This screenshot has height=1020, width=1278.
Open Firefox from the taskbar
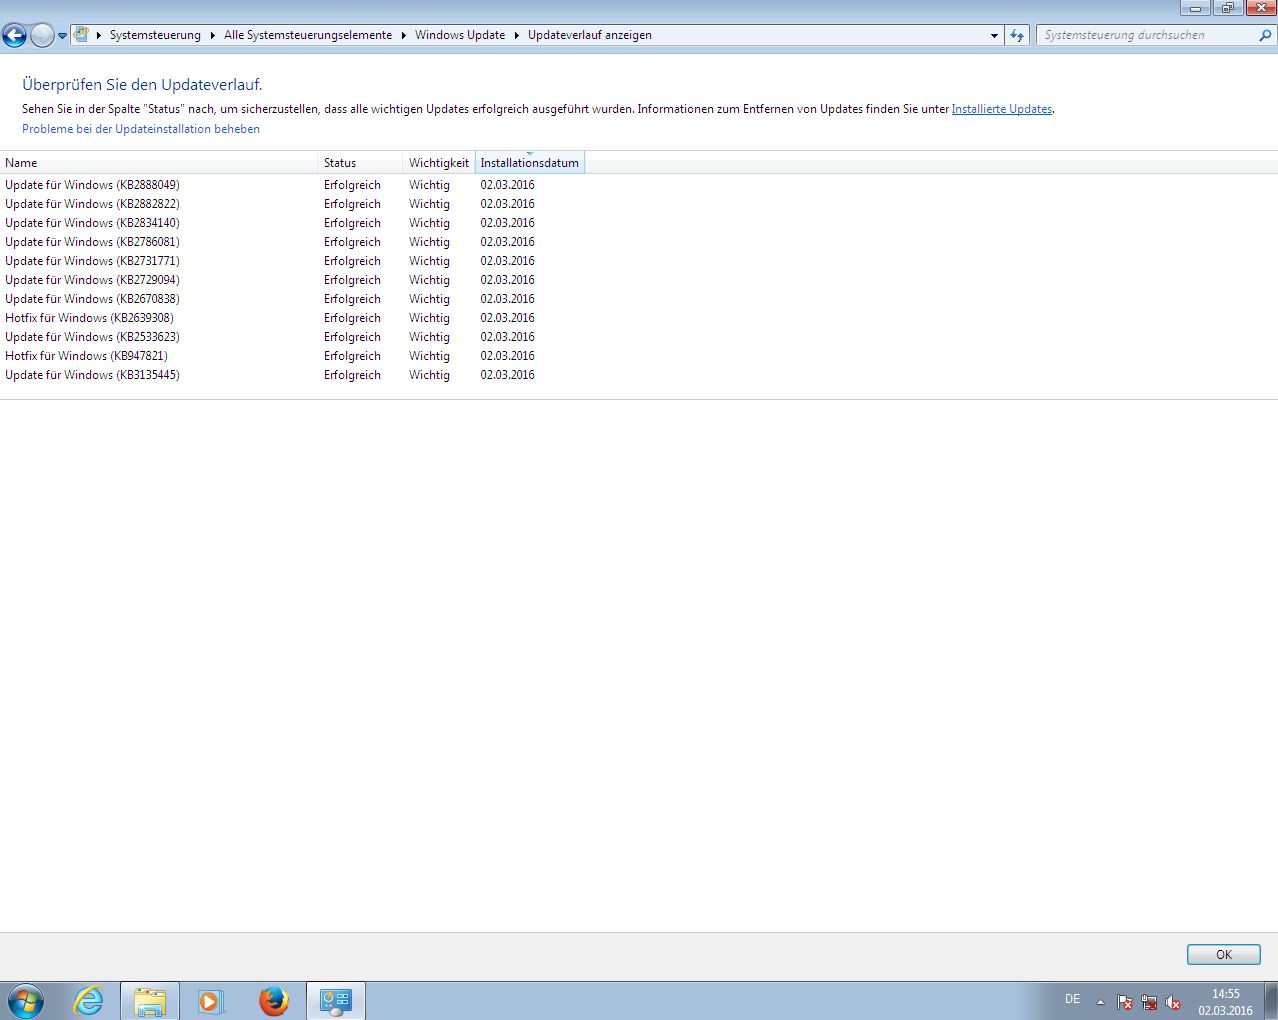click(273, 1000)
